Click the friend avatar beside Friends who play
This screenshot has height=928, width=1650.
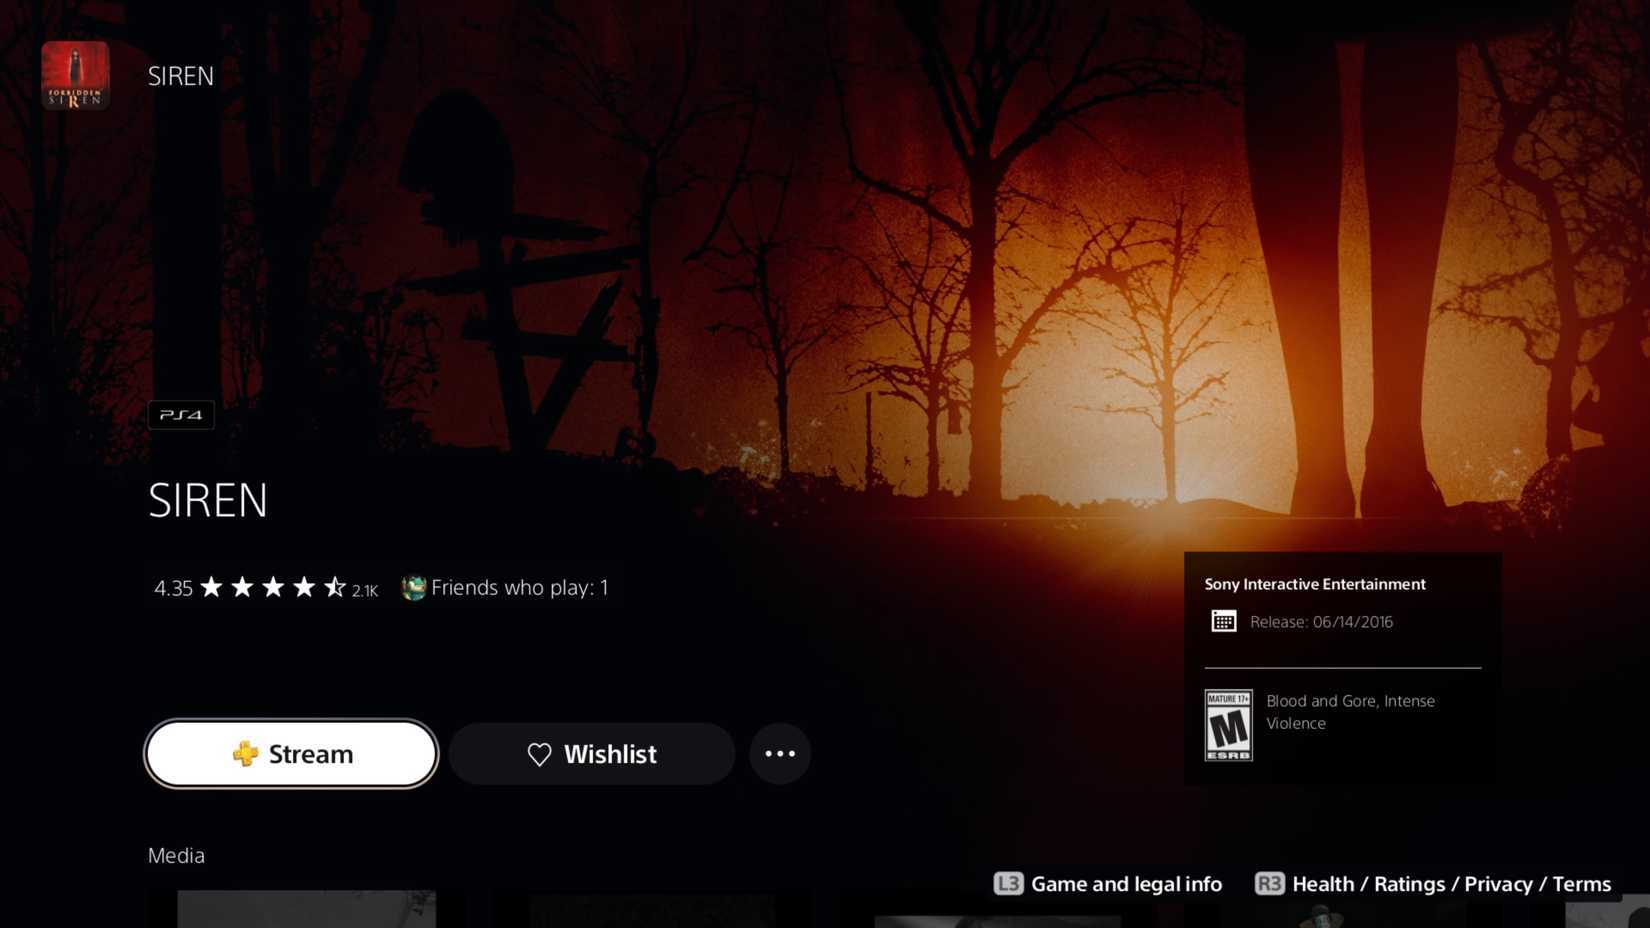tap(413, 588)
